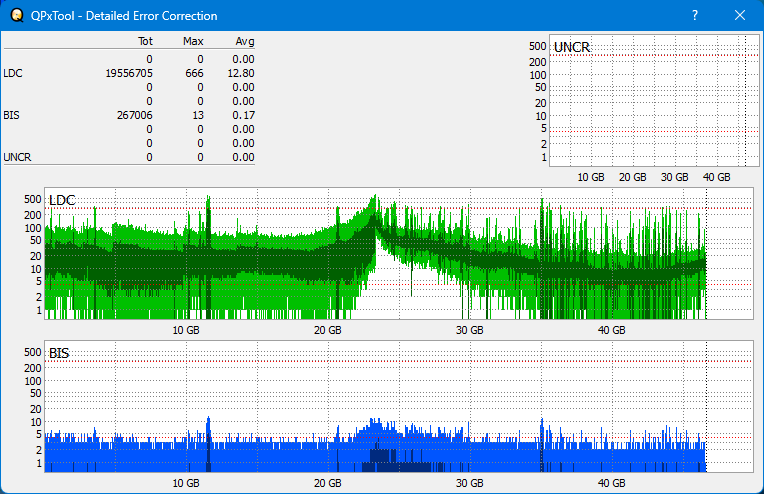764x494 pixels.
Task: Click the 40 GB label under BIS graph
Action: click(611, 483)
